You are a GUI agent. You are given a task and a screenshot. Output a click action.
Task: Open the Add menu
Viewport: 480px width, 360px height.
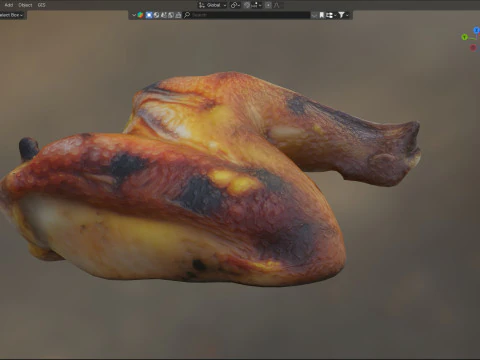pos(9,5)
